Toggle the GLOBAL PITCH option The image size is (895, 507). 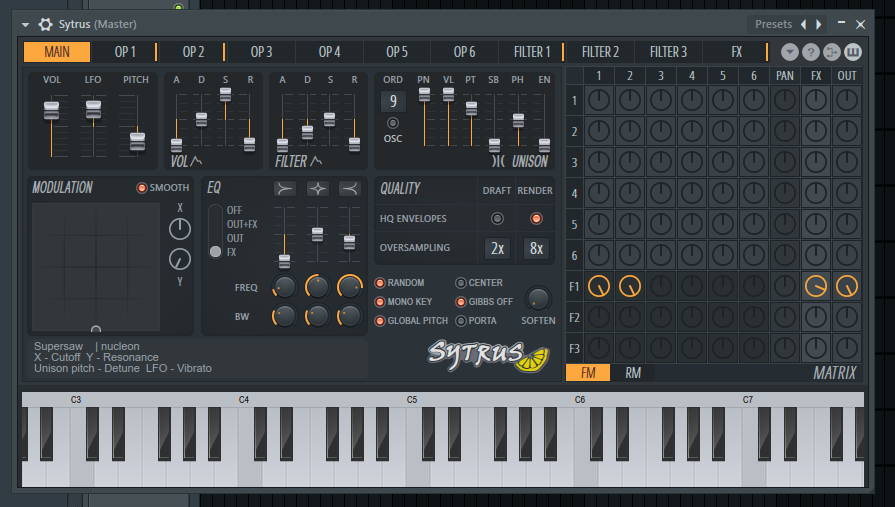coord(380,321)
